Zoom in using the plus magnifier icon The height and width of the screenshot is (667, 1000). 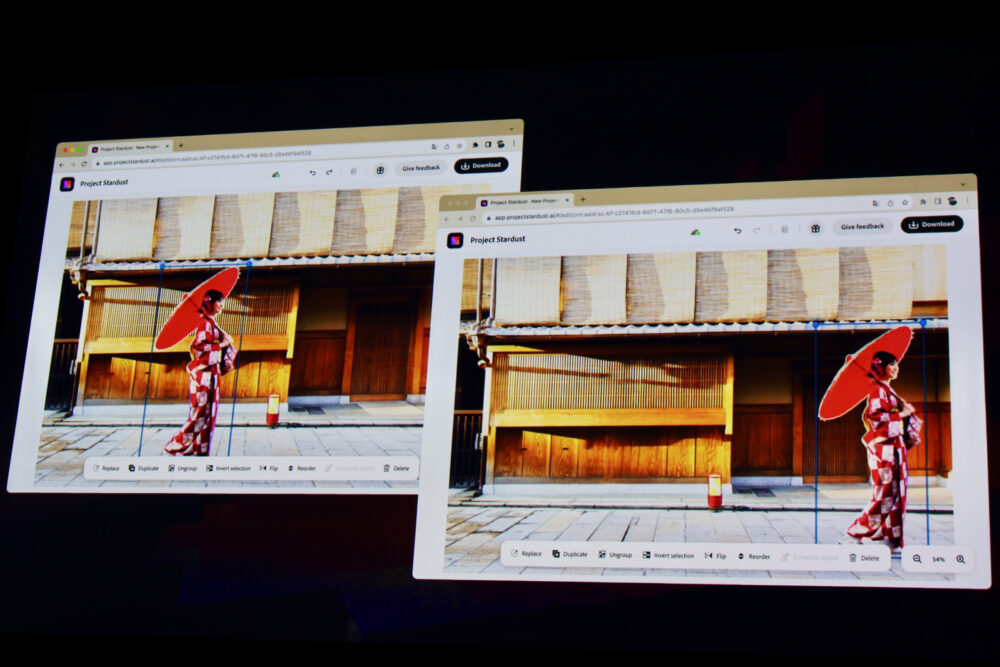tap(960, 559)
